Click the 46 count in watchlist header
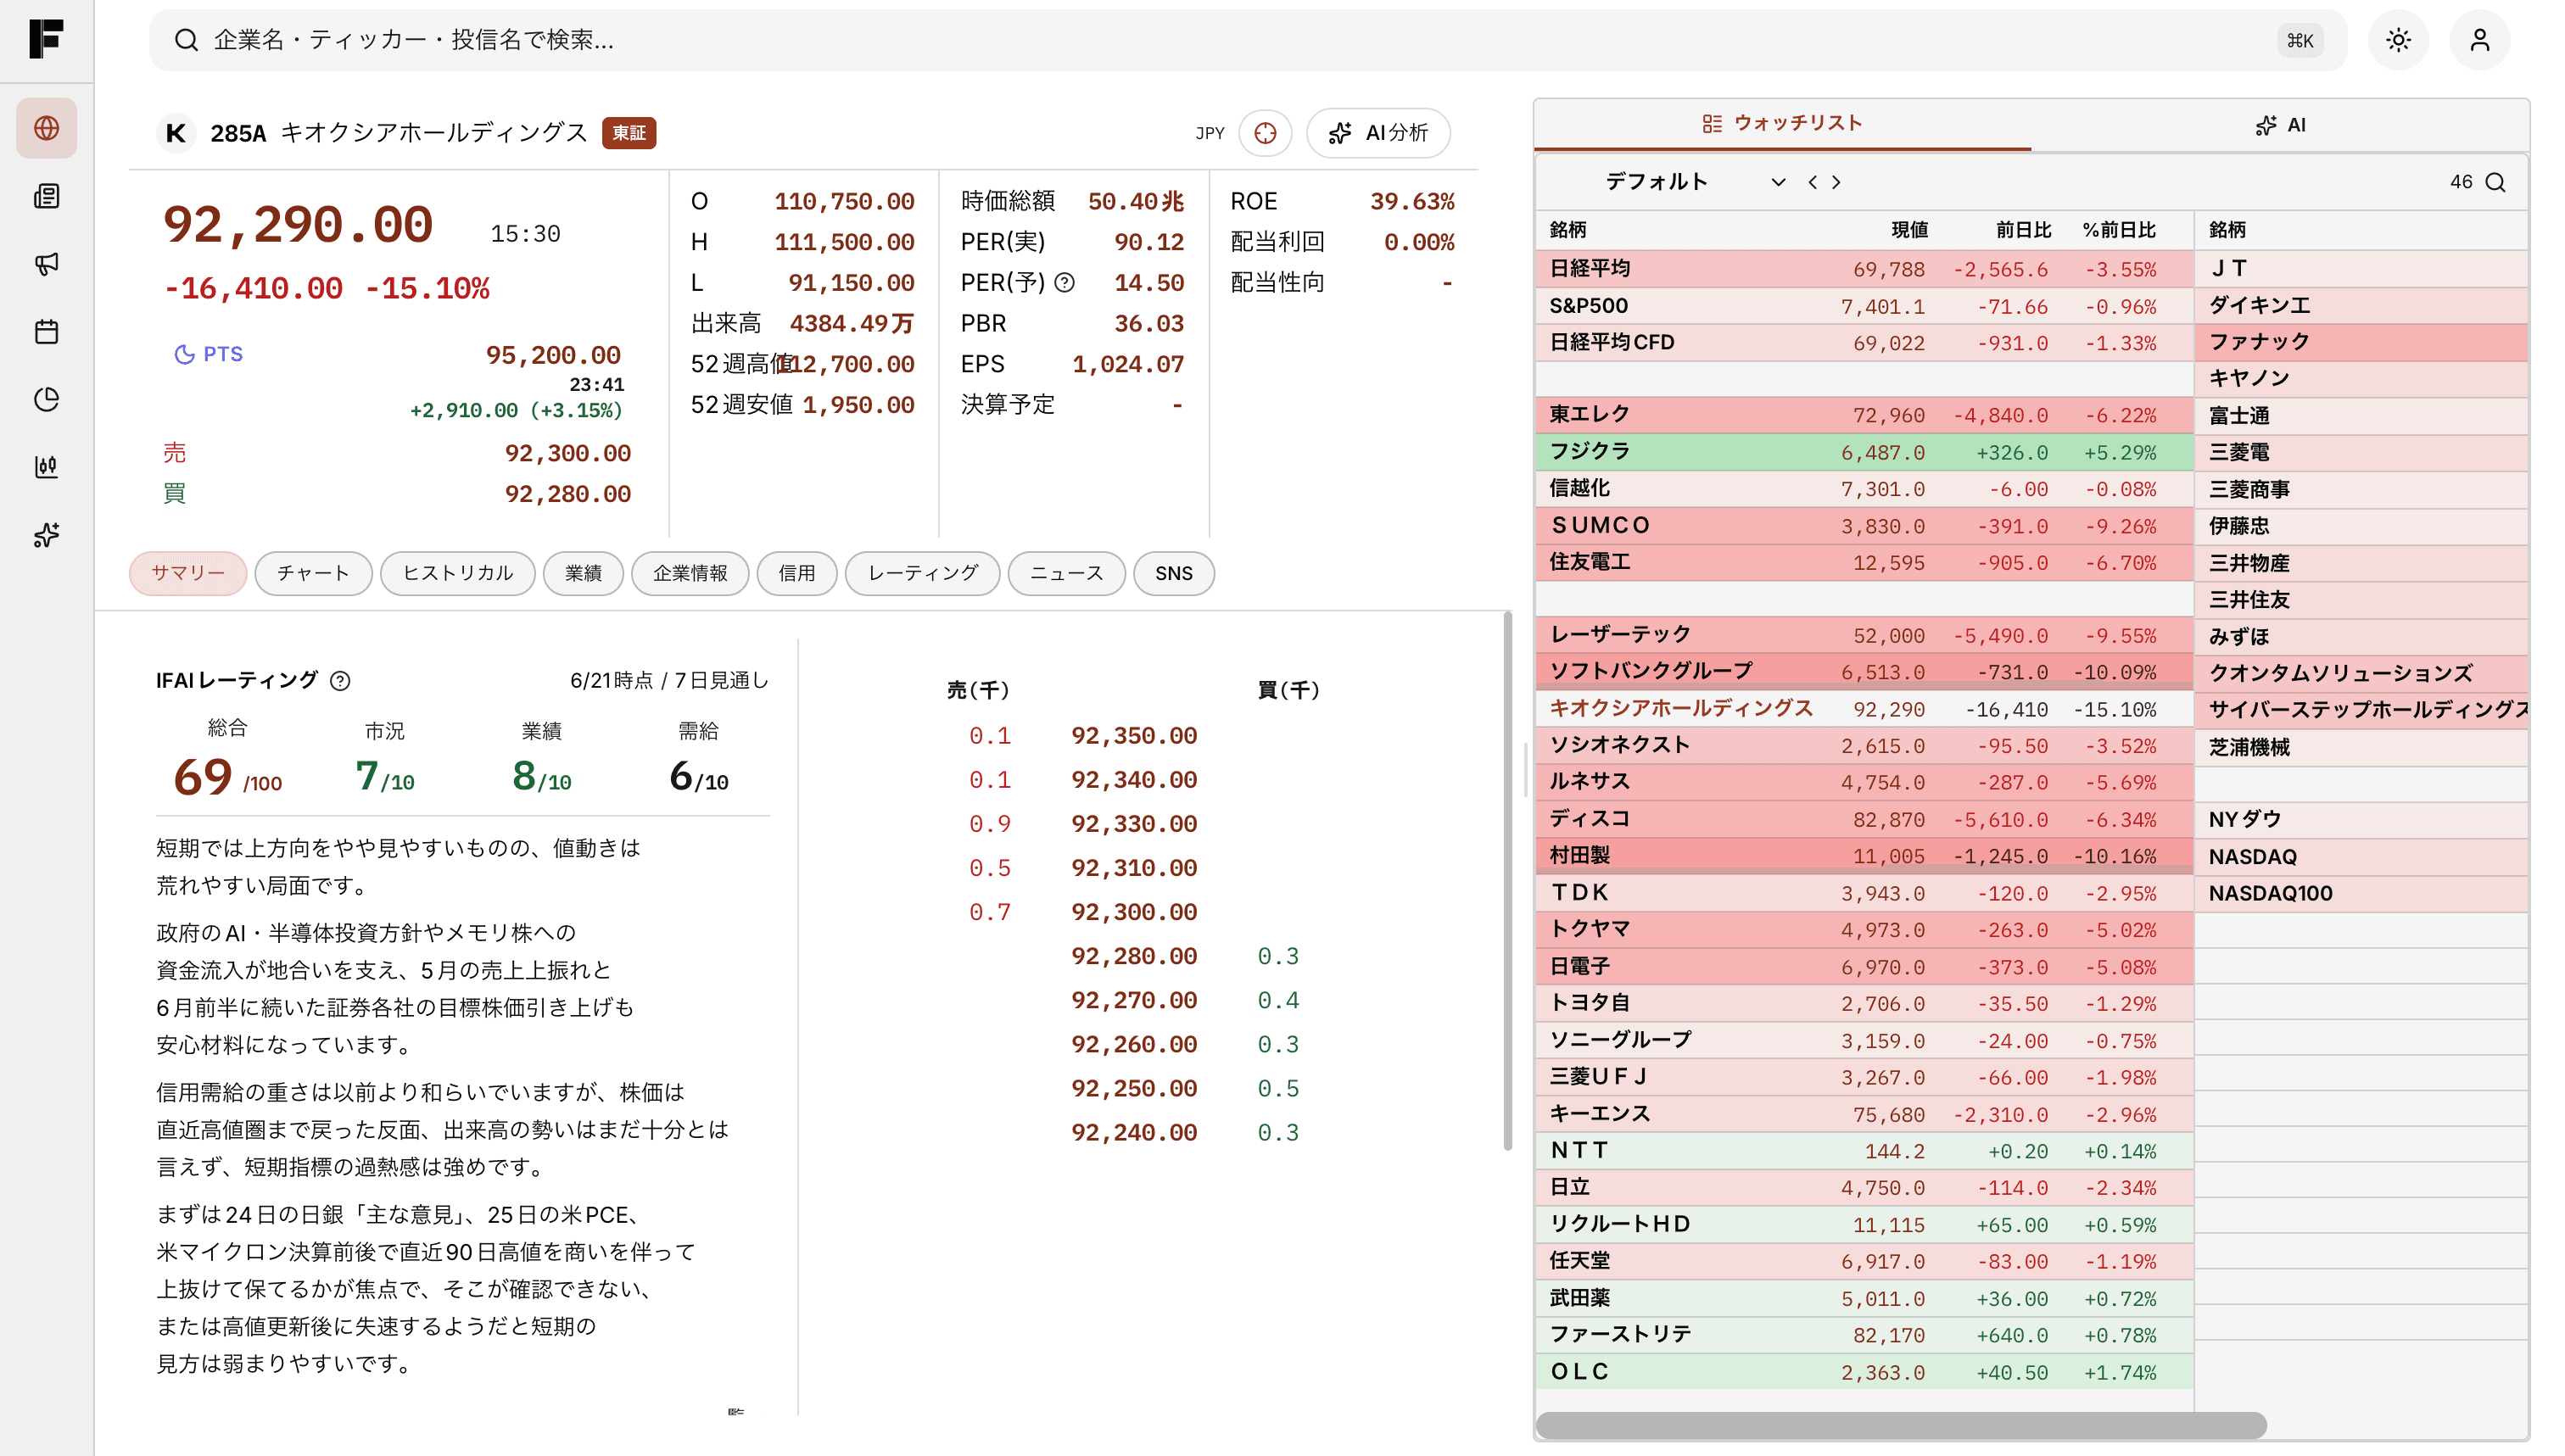 click(2460, 182)
